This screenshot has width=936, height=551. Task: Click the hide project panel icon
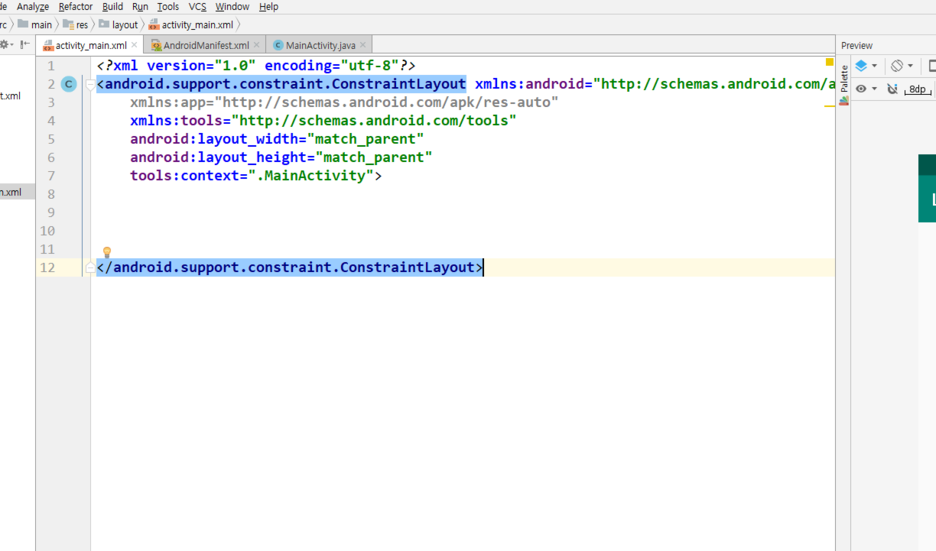click(x=24, y=45)
